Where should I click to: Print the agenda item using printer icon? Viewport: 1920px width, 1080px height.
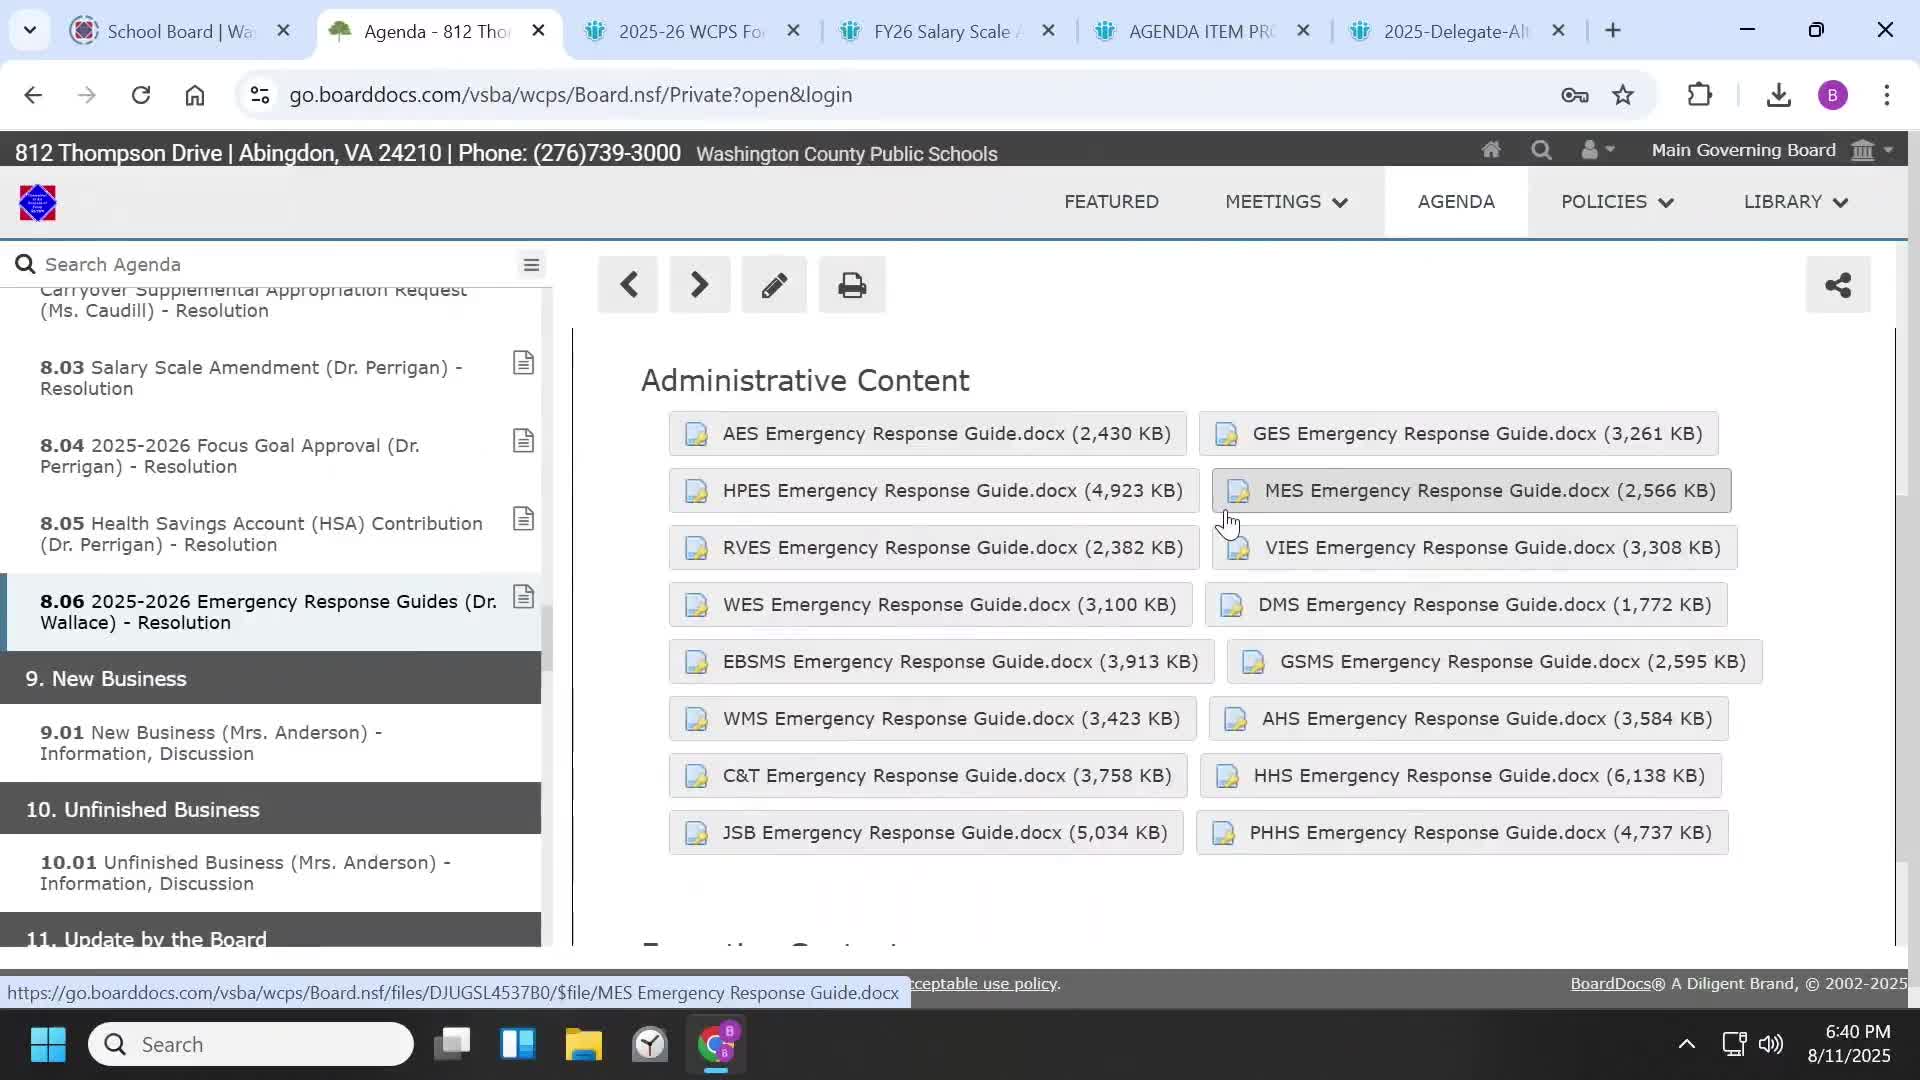(852, 286)
